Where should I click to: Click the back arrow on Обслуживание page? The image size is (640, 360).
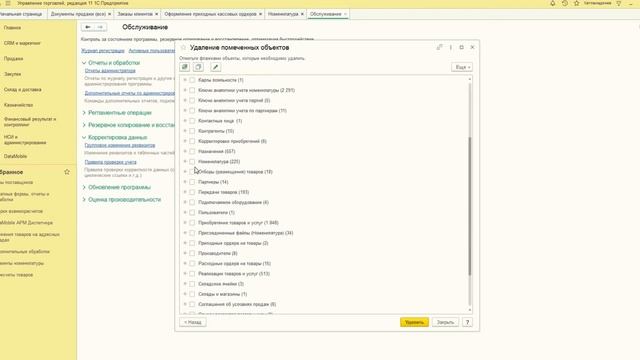[87, 27]
